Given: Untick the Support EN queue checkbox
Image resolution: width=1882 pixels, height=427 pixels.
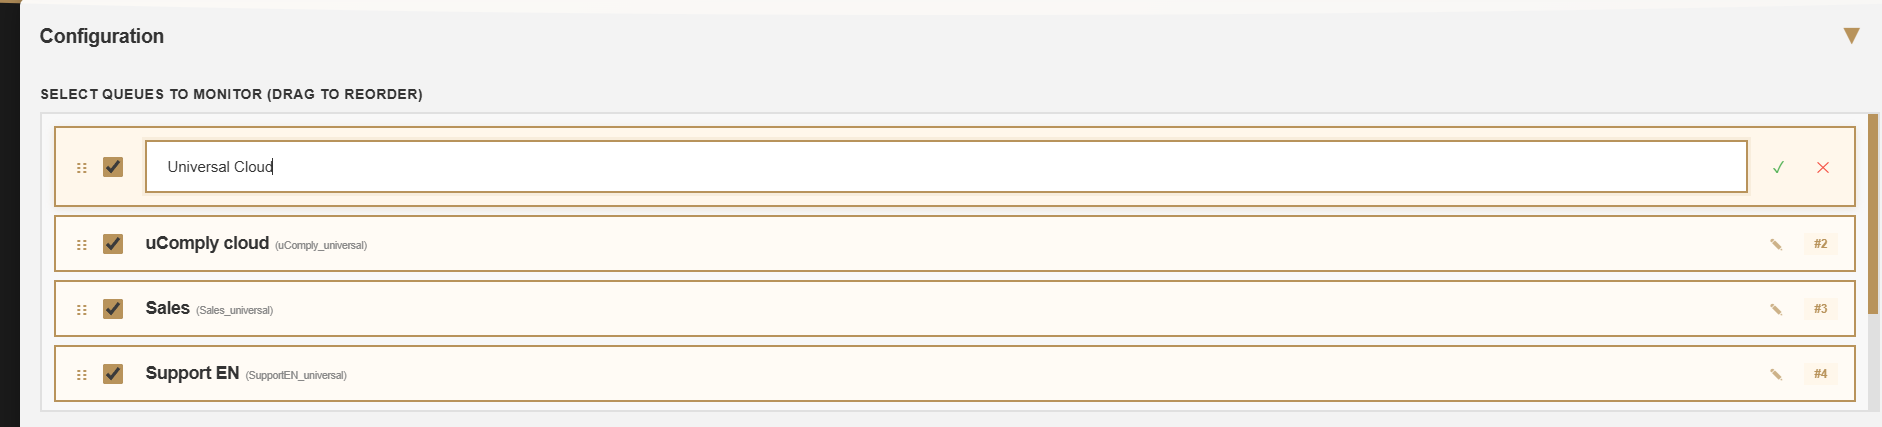Looking at the screenshot, I should pyautogui.click(x=113, y=374).
